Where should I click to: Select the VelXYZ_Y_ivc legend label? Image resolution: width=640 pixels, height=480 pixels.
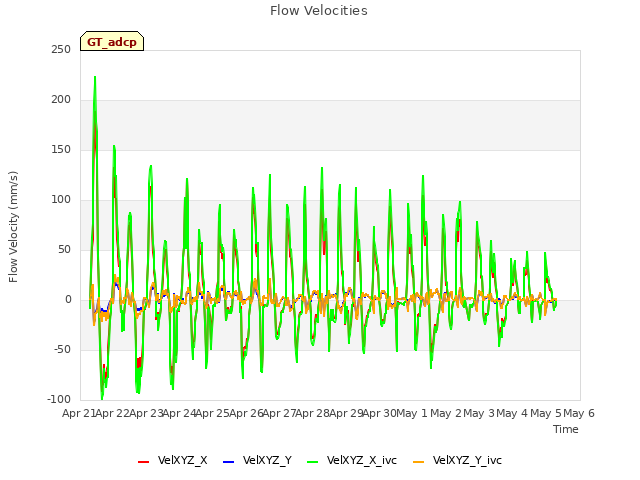click(x=467, y=460)
